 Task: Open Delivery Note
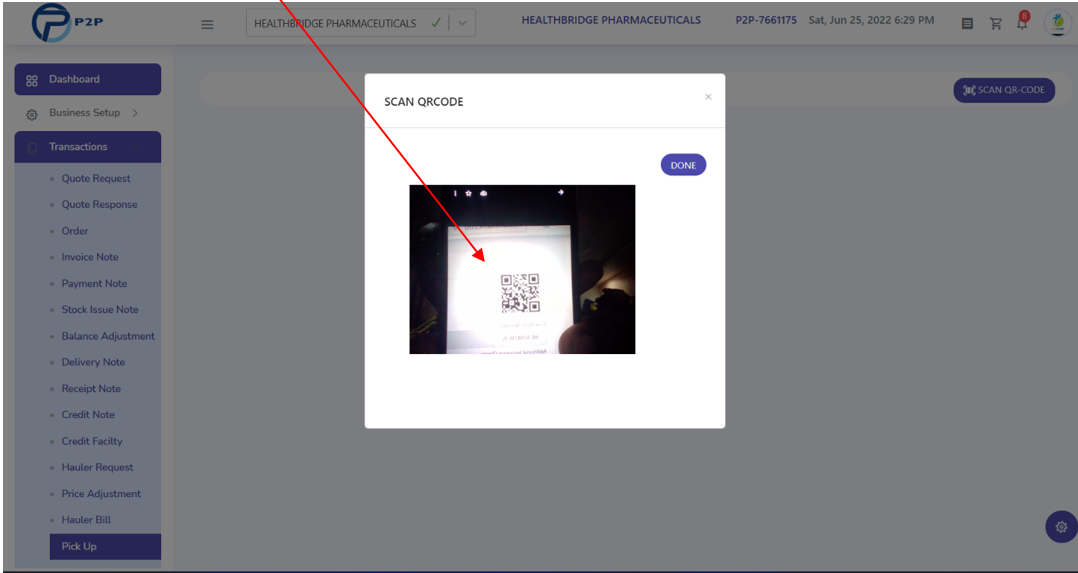[93, 362]
